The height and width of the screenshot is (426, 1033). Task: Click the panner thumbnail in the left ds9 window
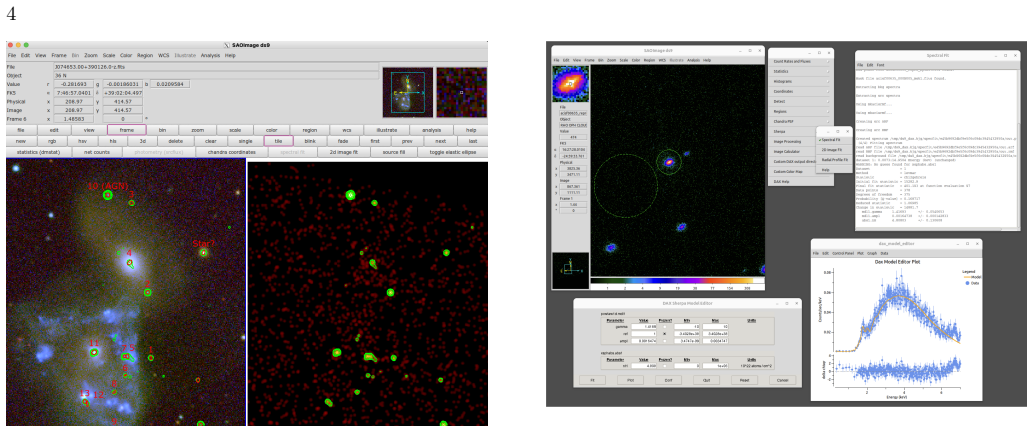coord(408,90)
